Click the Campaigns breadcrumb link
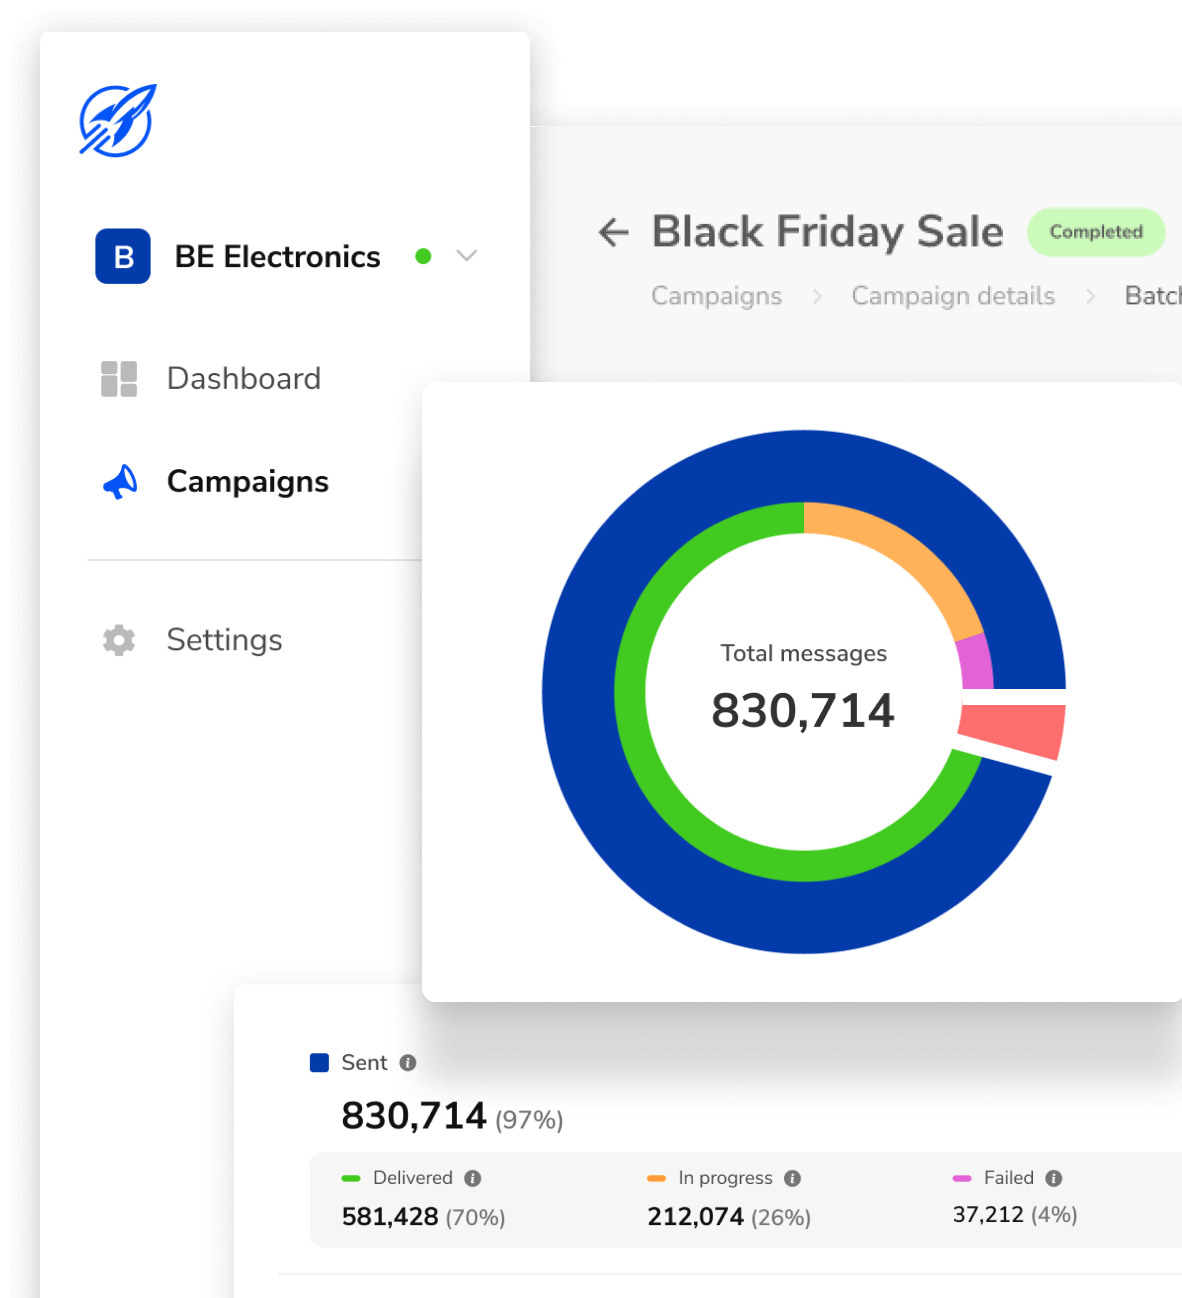The height and width of the screenshot is (1298, 1182). coord(716,296)
